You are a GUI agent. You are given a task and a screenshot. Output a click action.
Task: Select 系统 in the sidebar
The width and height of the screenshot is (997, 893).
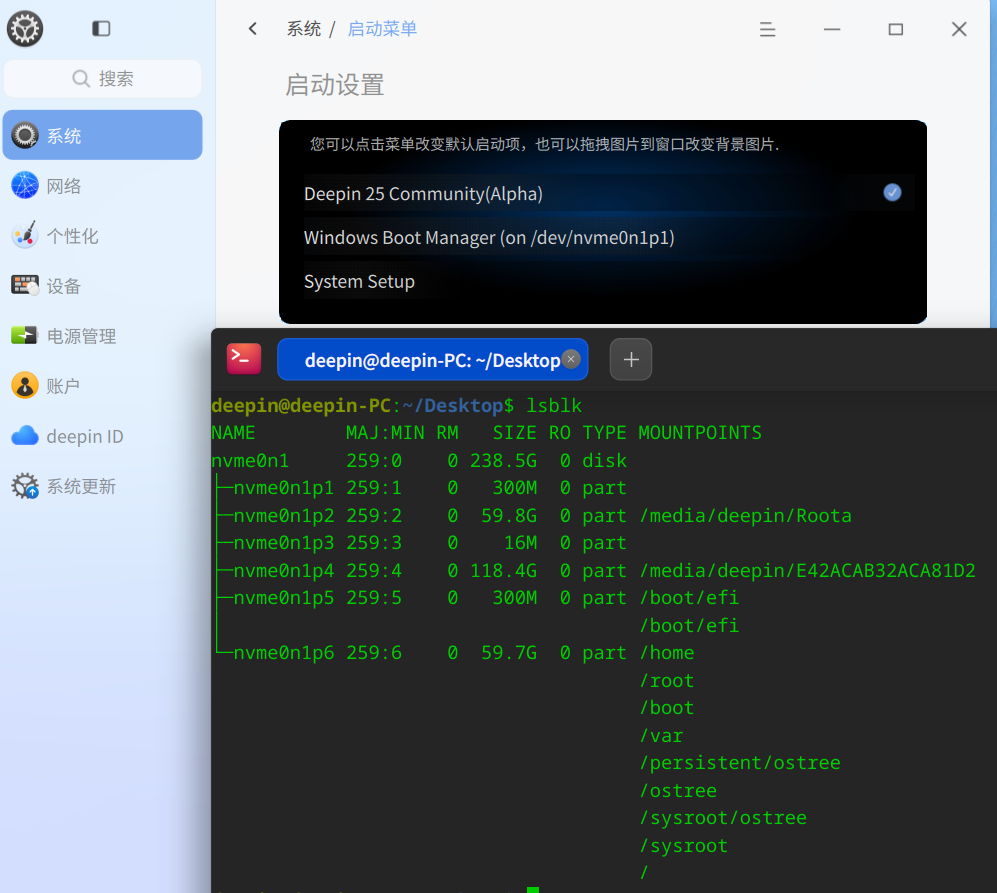tap(102, 135)
